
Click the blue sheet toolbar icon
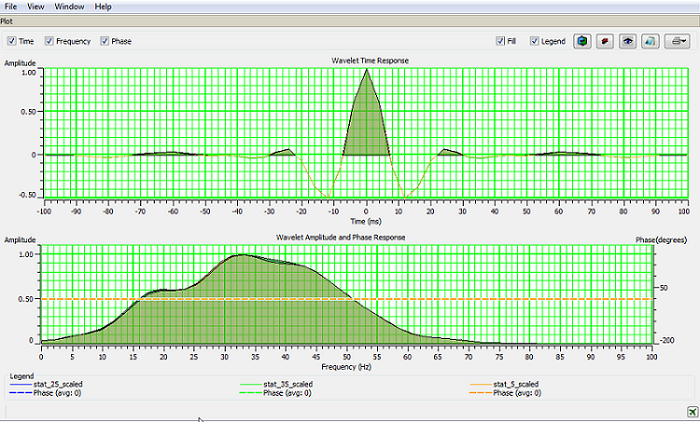[x=650, y=41]
